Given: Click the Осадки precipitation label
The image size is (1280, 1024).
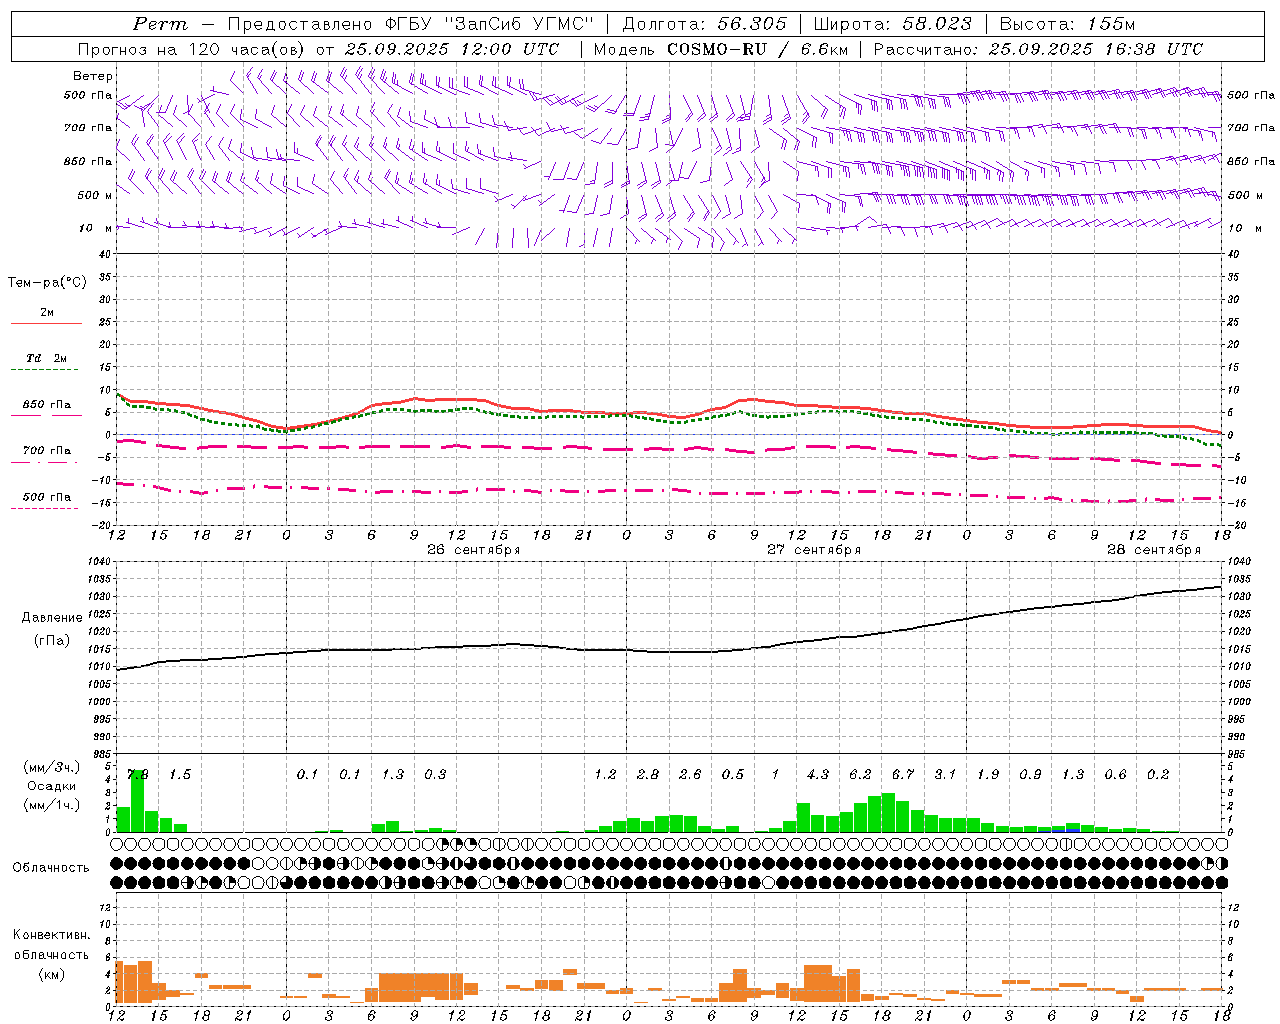Looking at the screenshot, I should (x=51, y=786).
